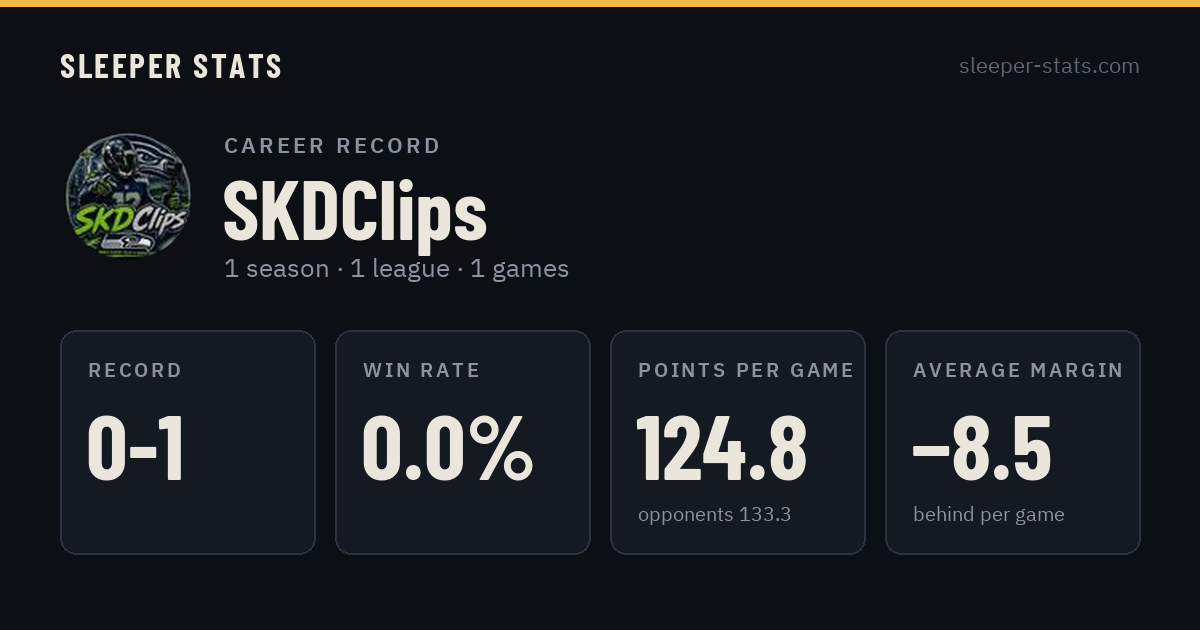
Task: Click the −8.5 margin value
Action: tap(982, 449)
